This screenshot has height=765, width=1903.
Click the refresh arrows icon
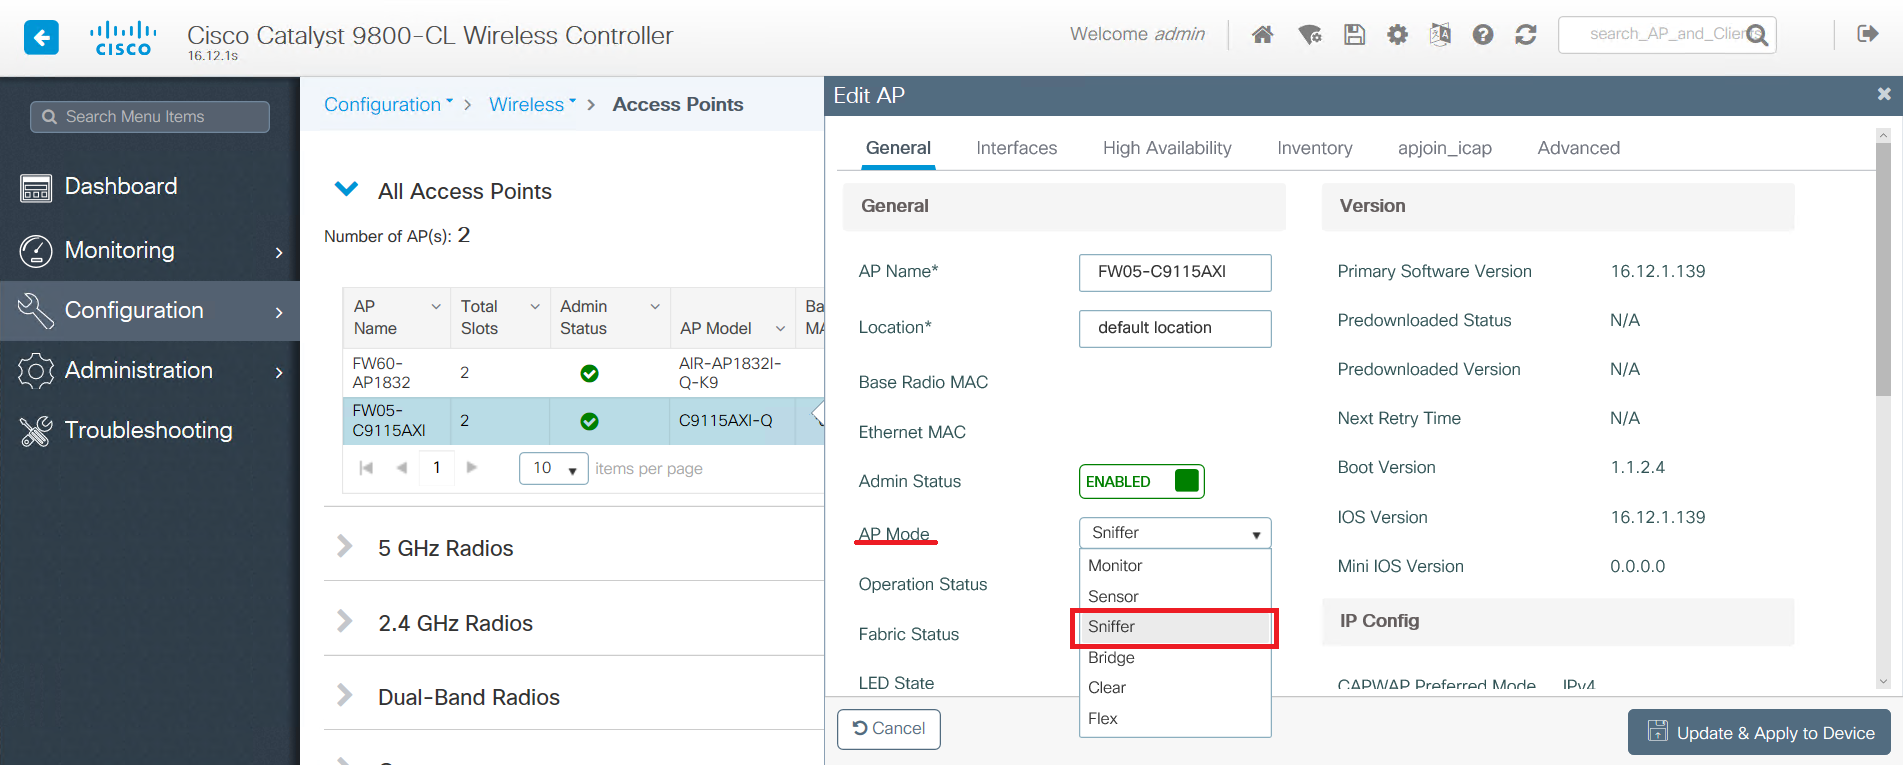pyautogui.click(x=1525, y=35)
